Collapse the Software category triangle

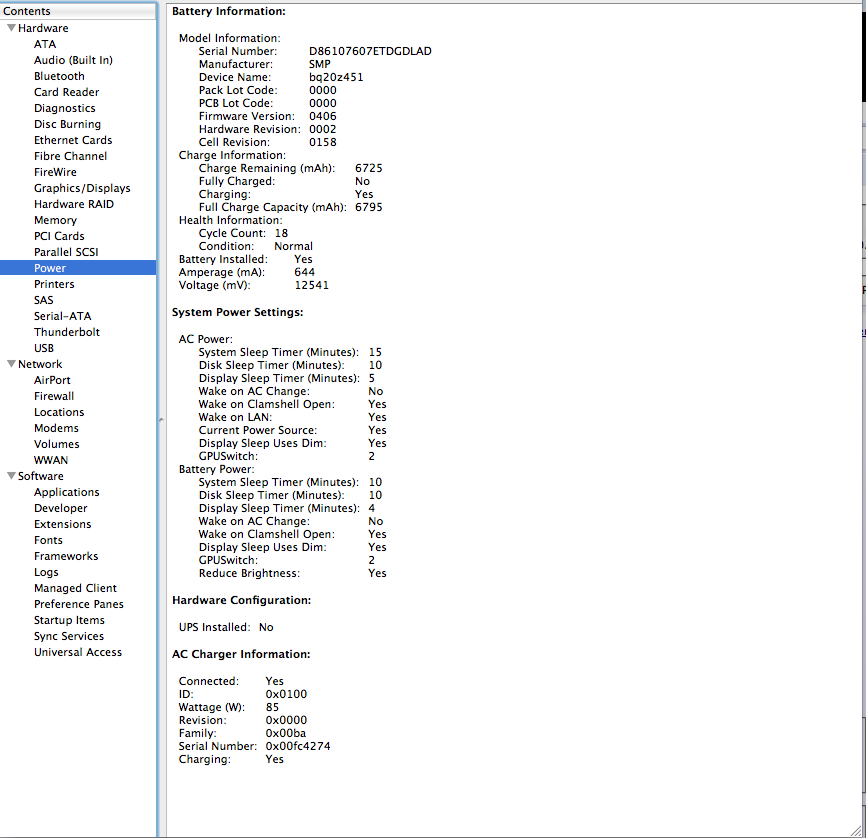11,476
